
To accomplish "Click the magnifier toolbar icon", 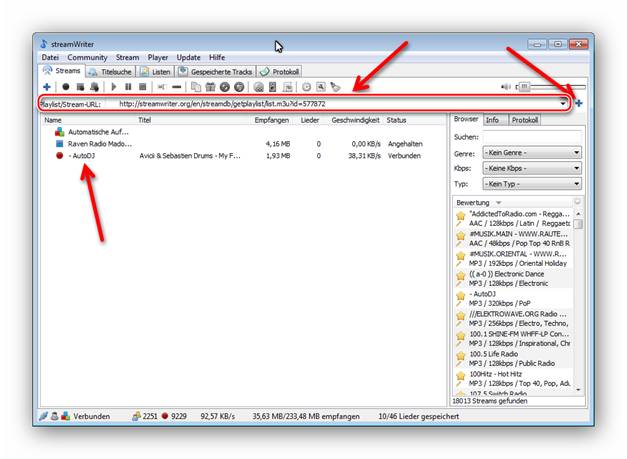I will (321, 87).
